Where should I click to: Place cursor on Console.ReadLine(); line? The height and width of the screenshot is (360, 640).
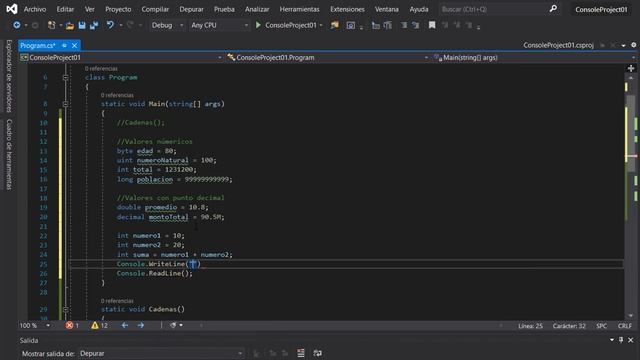(x=155, y=273)
